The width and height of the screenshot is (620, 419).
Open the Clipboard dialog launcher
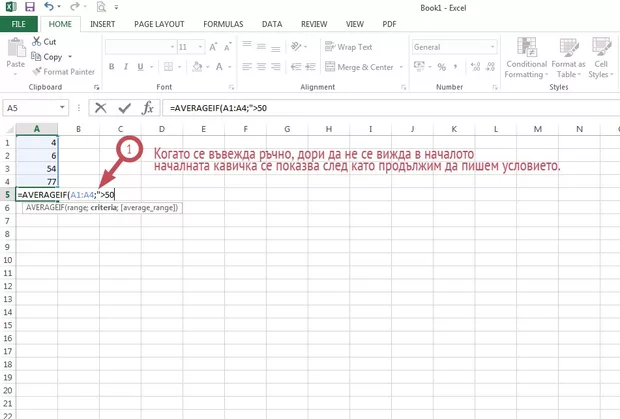[x=96, y=87]
